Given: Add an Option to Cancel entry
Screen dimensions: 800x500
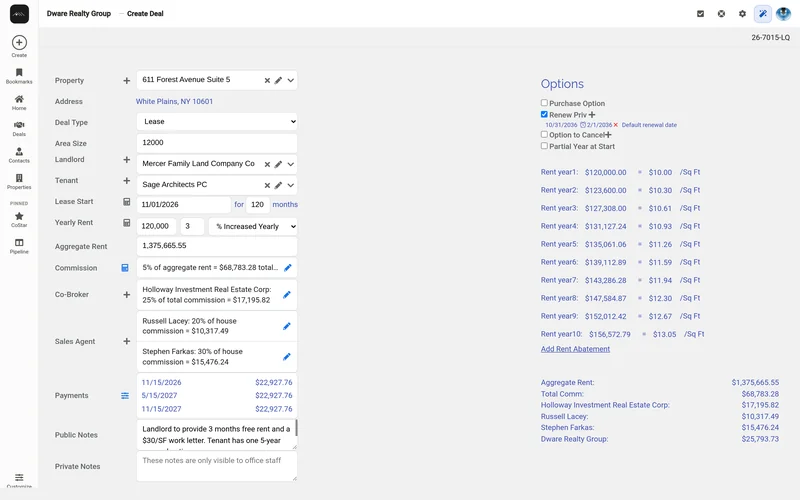Looking at the screenshot, I should click(608, 135).
